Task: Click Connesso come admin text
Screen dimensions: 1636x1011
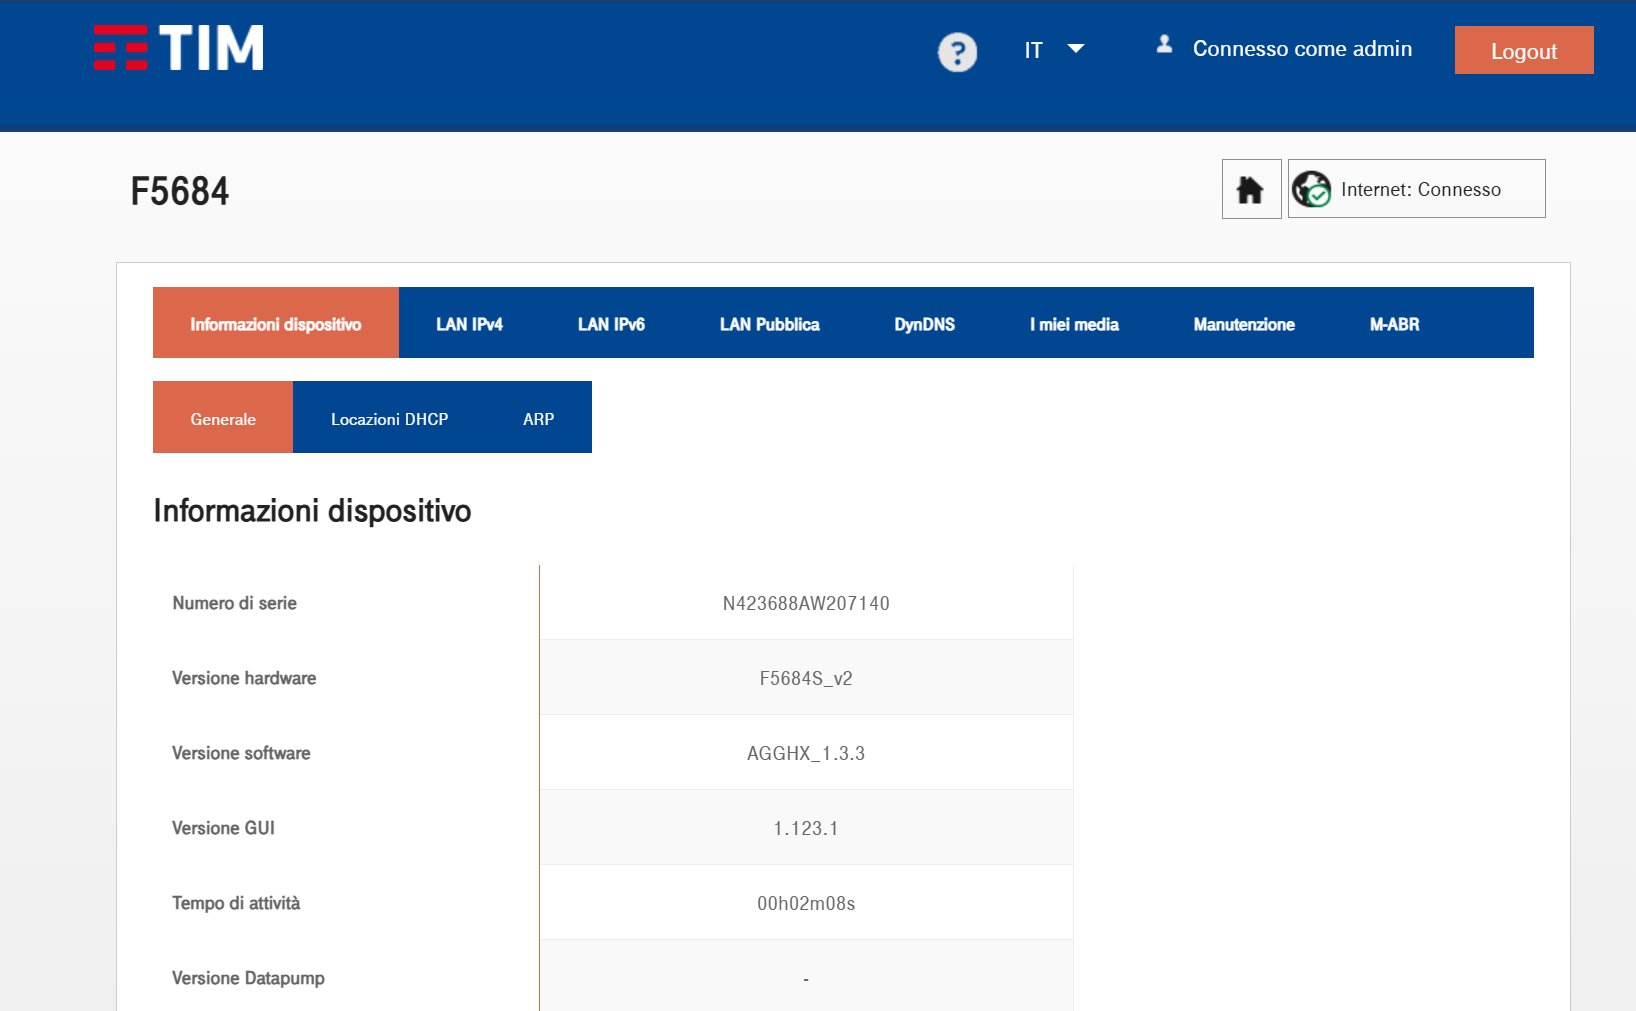Action: click(x=1302, y=49)
